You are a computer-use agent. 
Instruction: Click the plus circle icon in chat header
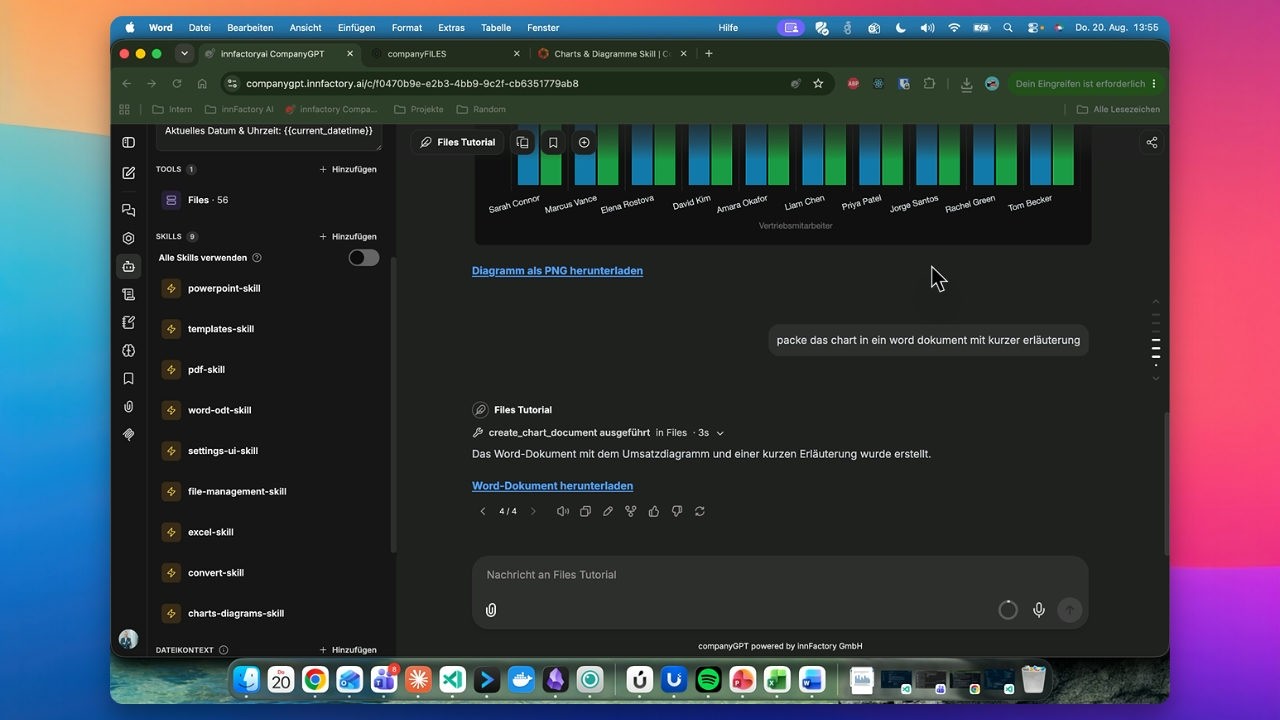[x=584, y=143]
